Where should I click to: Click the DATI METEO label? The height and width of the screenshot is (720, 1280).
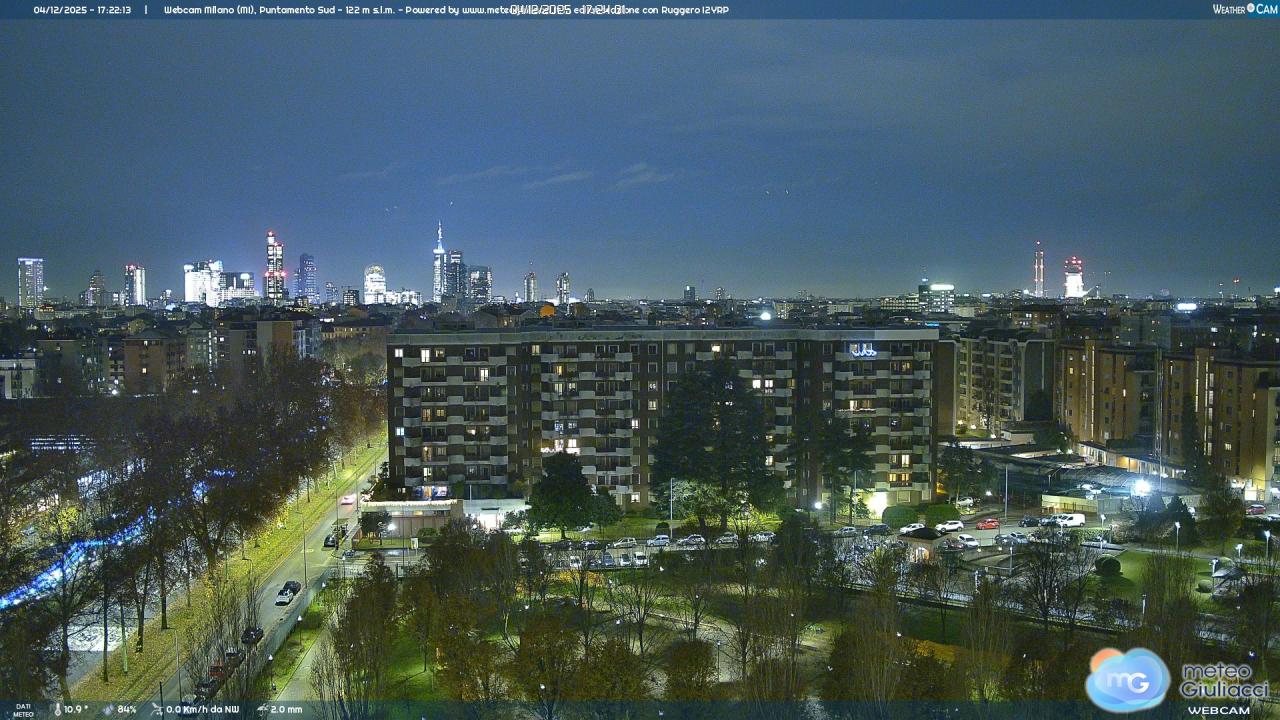point(22,710)
